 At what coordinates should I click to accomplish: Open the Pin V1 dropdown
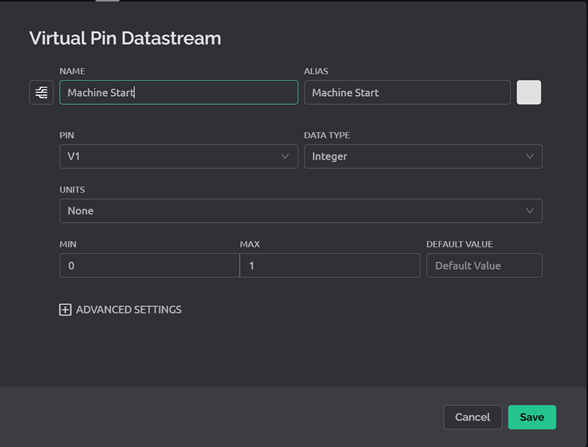click(x=179, y=156)
